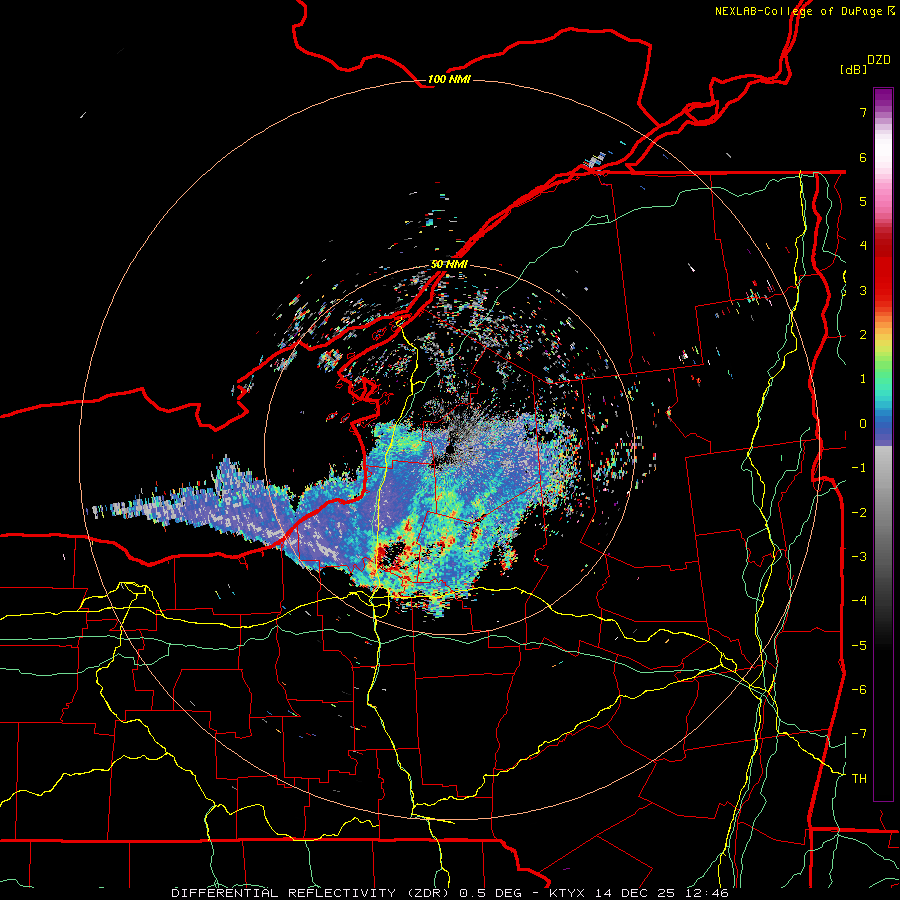Viewport: 900px width, 900px height.
Task: Click the DZD legend title
Action: 879,60
